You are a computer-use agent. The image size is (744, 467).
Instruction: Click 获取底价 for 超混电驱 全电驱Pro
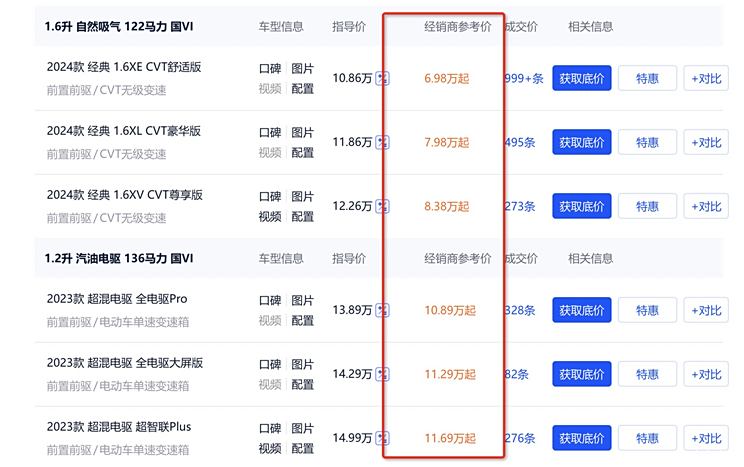pyautogui.click(x=581, y=310)
